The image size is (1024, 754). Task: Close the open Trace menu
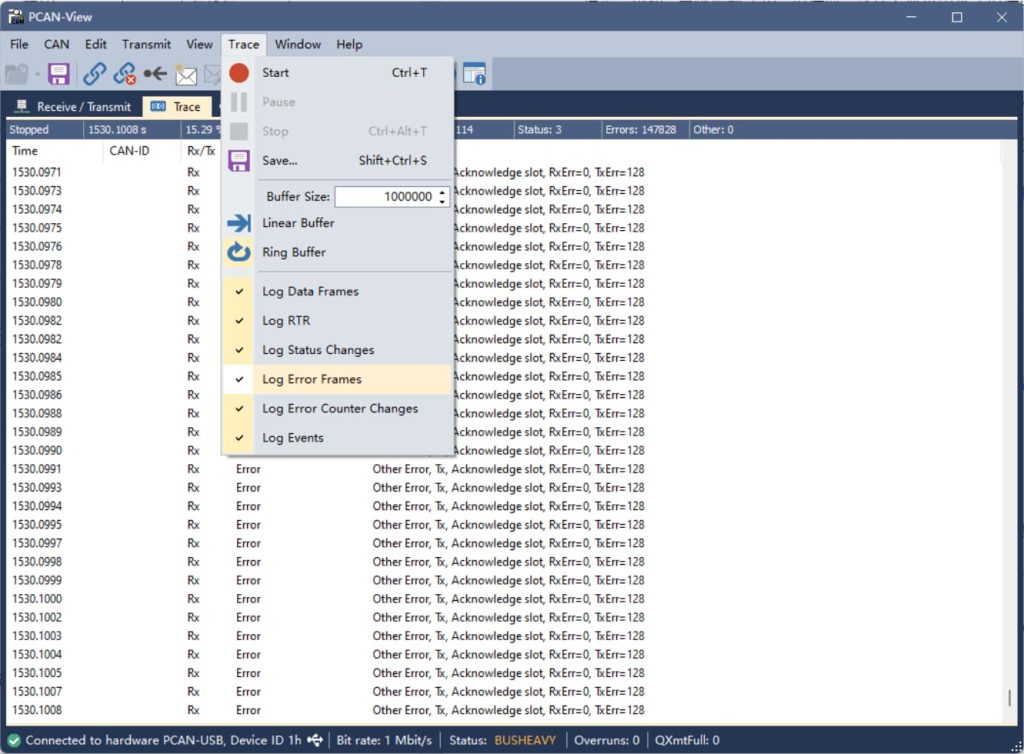[244, 44]
